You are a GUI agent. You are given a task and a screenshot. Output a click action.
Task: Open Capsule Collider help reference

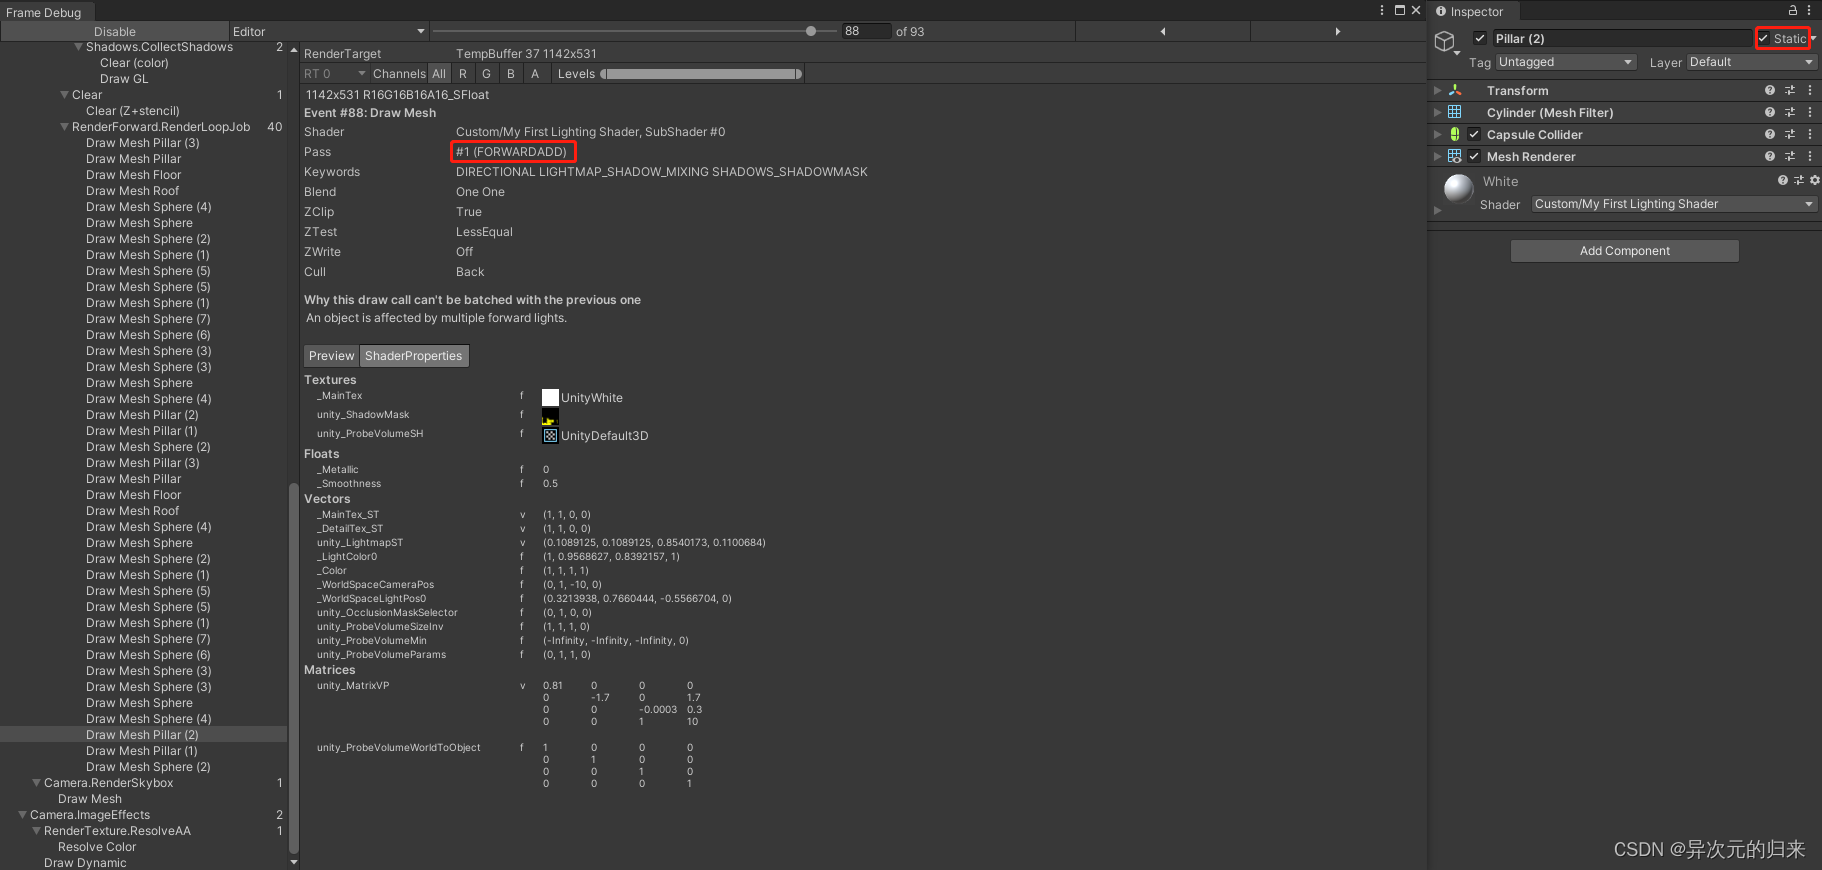[x=1770, y=134]
